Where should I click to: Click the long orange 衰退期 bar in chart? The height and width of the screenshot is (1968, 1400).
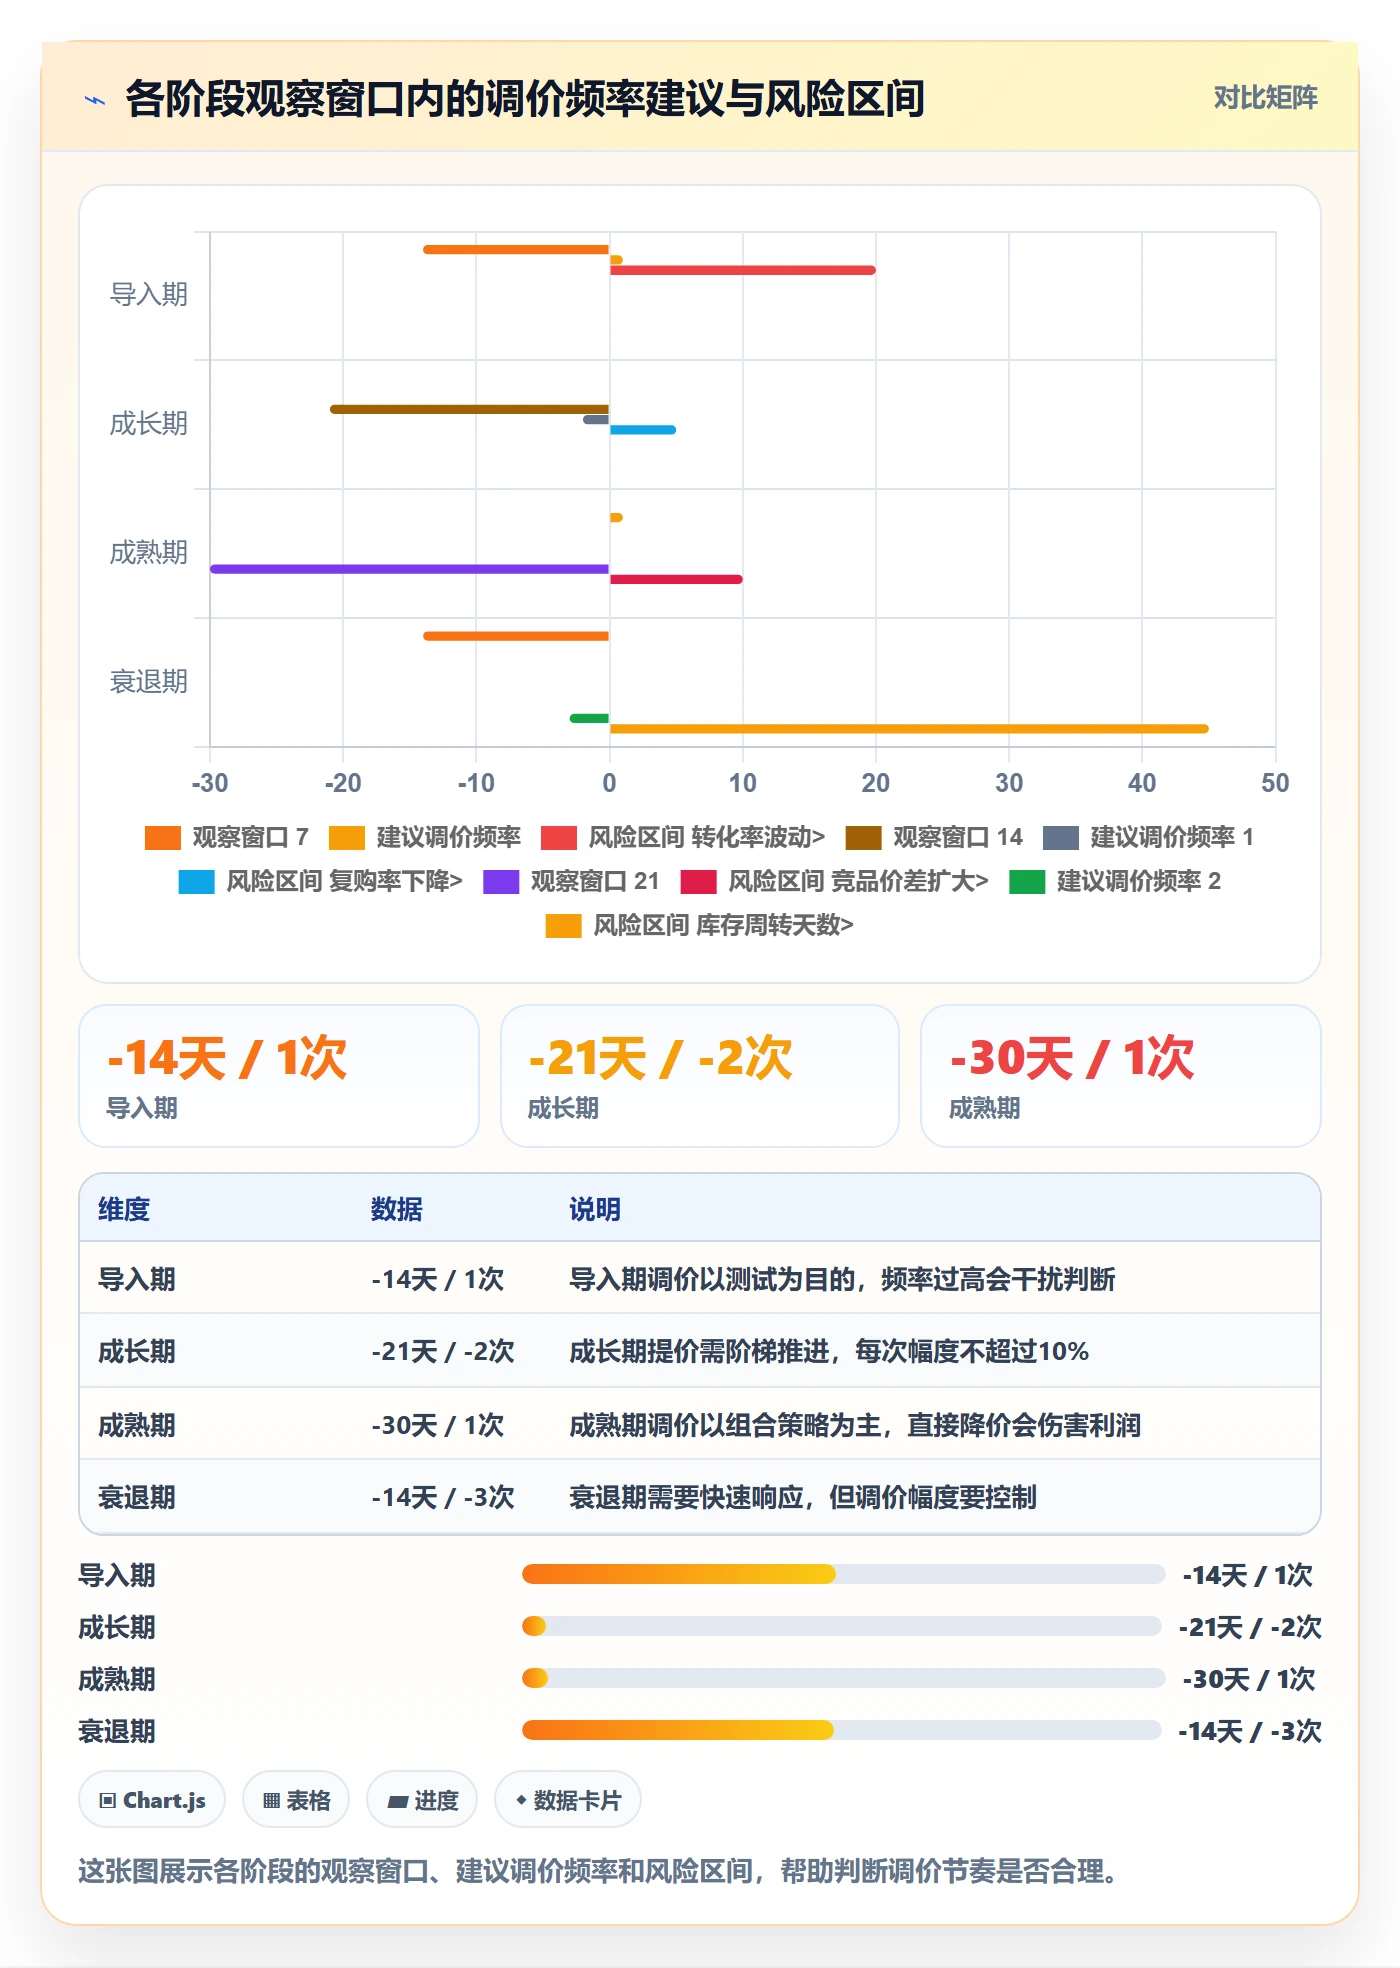point(909,729)
